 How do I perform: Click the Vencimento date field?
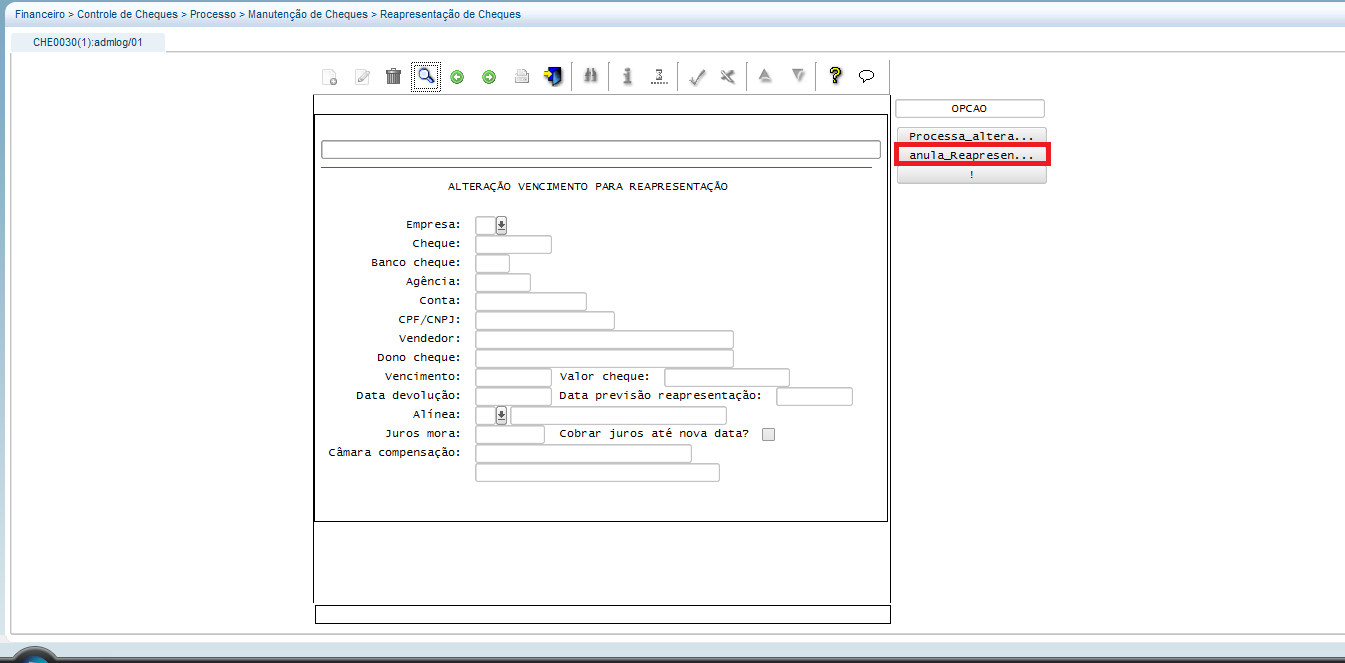coord(513,377)
